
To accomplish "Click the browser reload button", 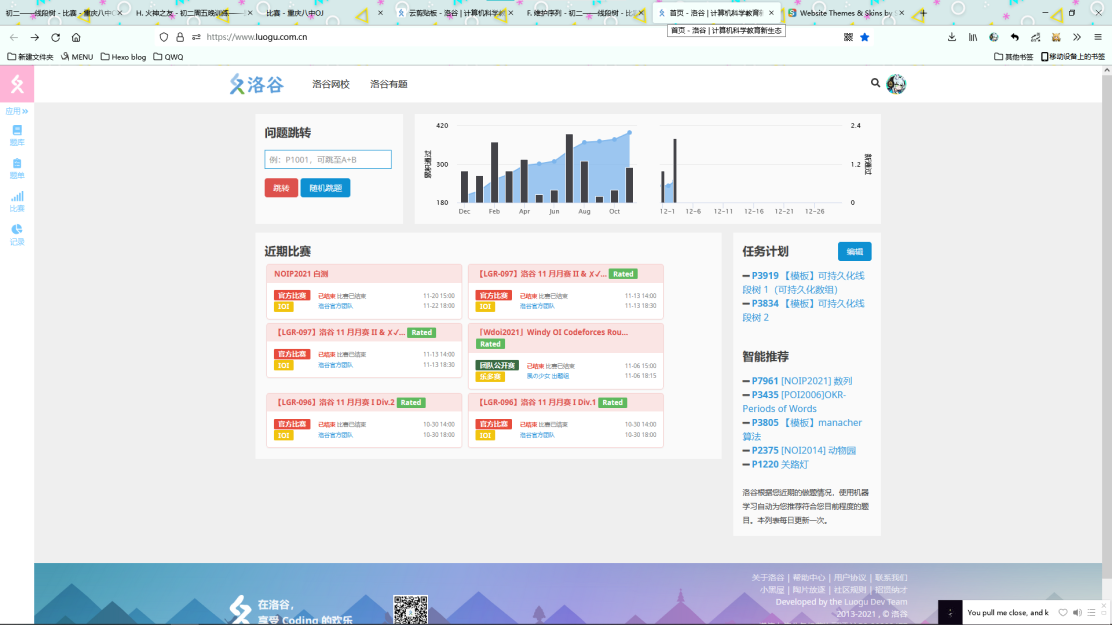I will coord(55,37).
